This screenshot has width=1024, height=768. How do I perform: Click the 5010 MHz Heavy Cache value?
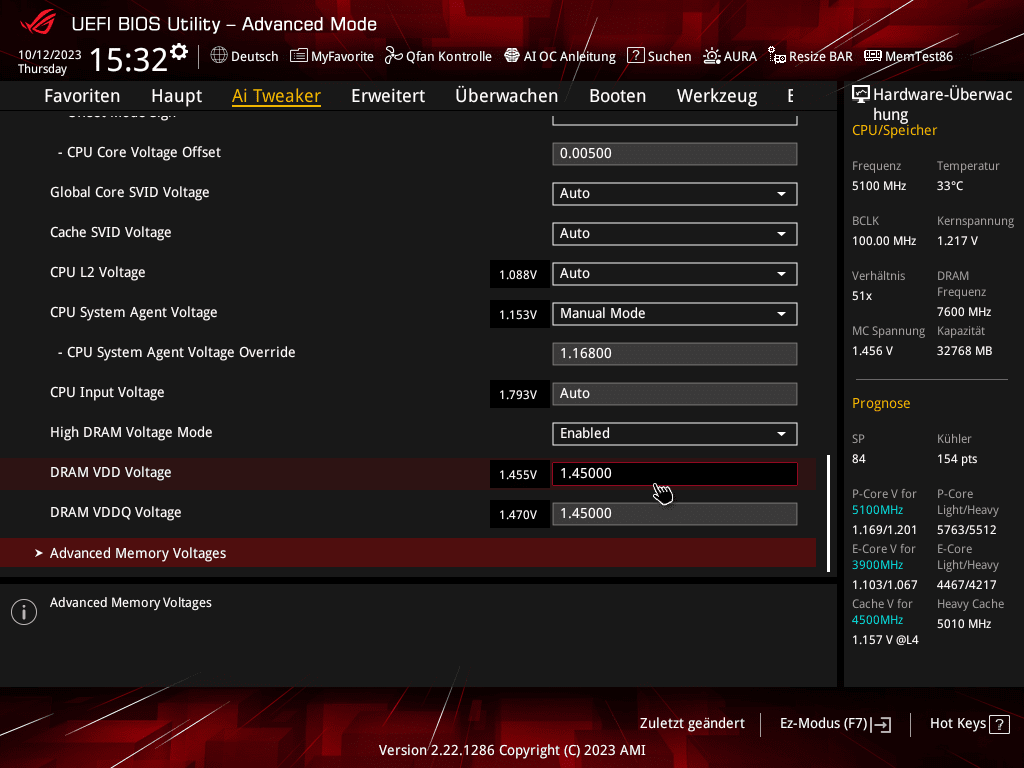click(964, 624)
